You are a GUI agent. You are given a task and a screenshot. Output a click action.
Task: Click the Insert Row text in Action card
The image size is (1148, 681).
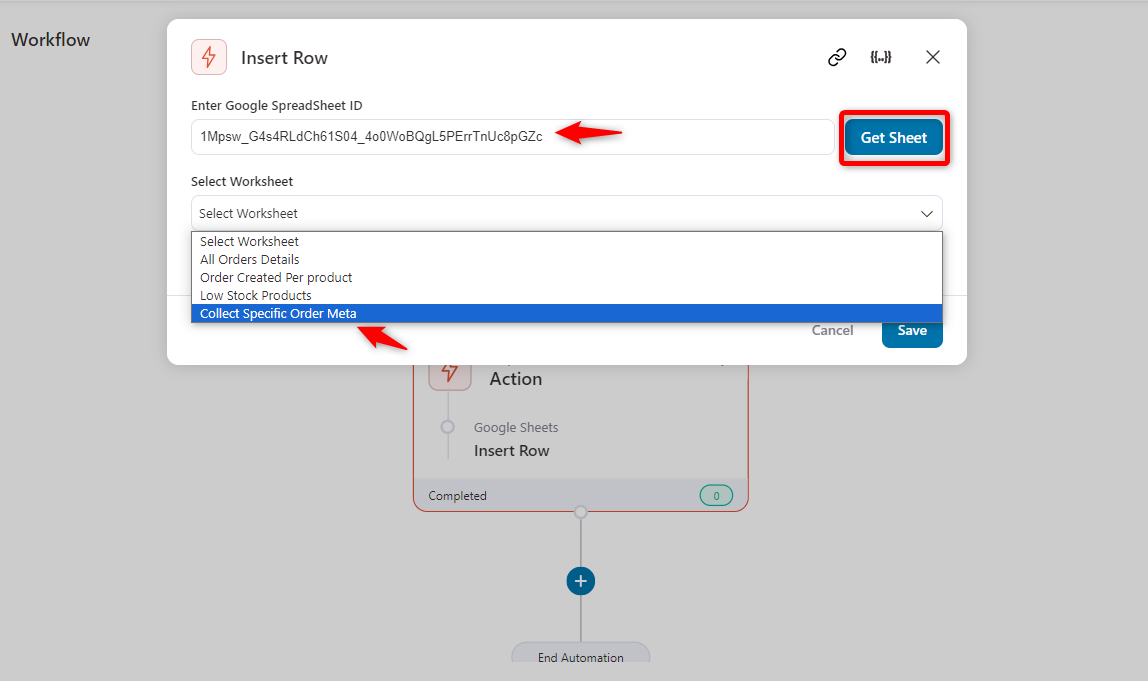click(511, 451)
